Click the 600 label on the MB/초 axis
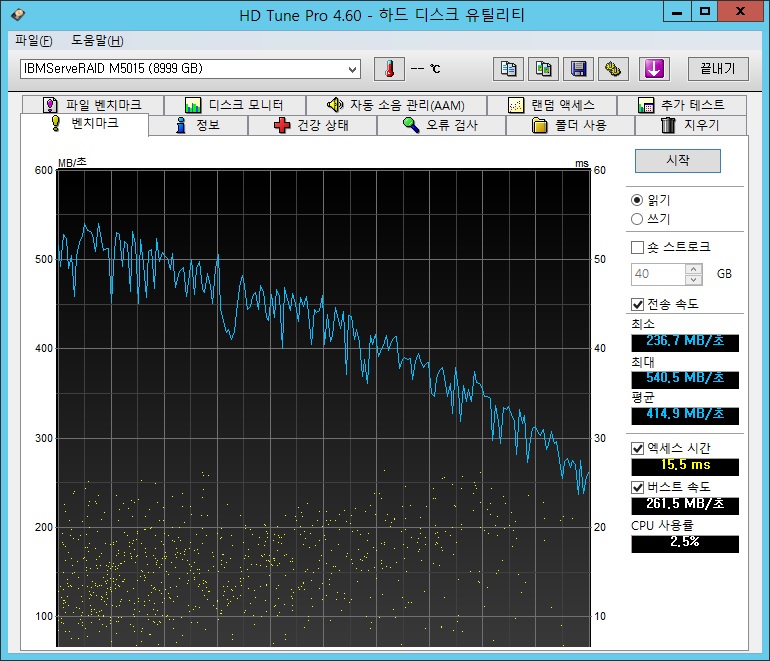This screenshot has height=661, width=770. pos(44,170)
